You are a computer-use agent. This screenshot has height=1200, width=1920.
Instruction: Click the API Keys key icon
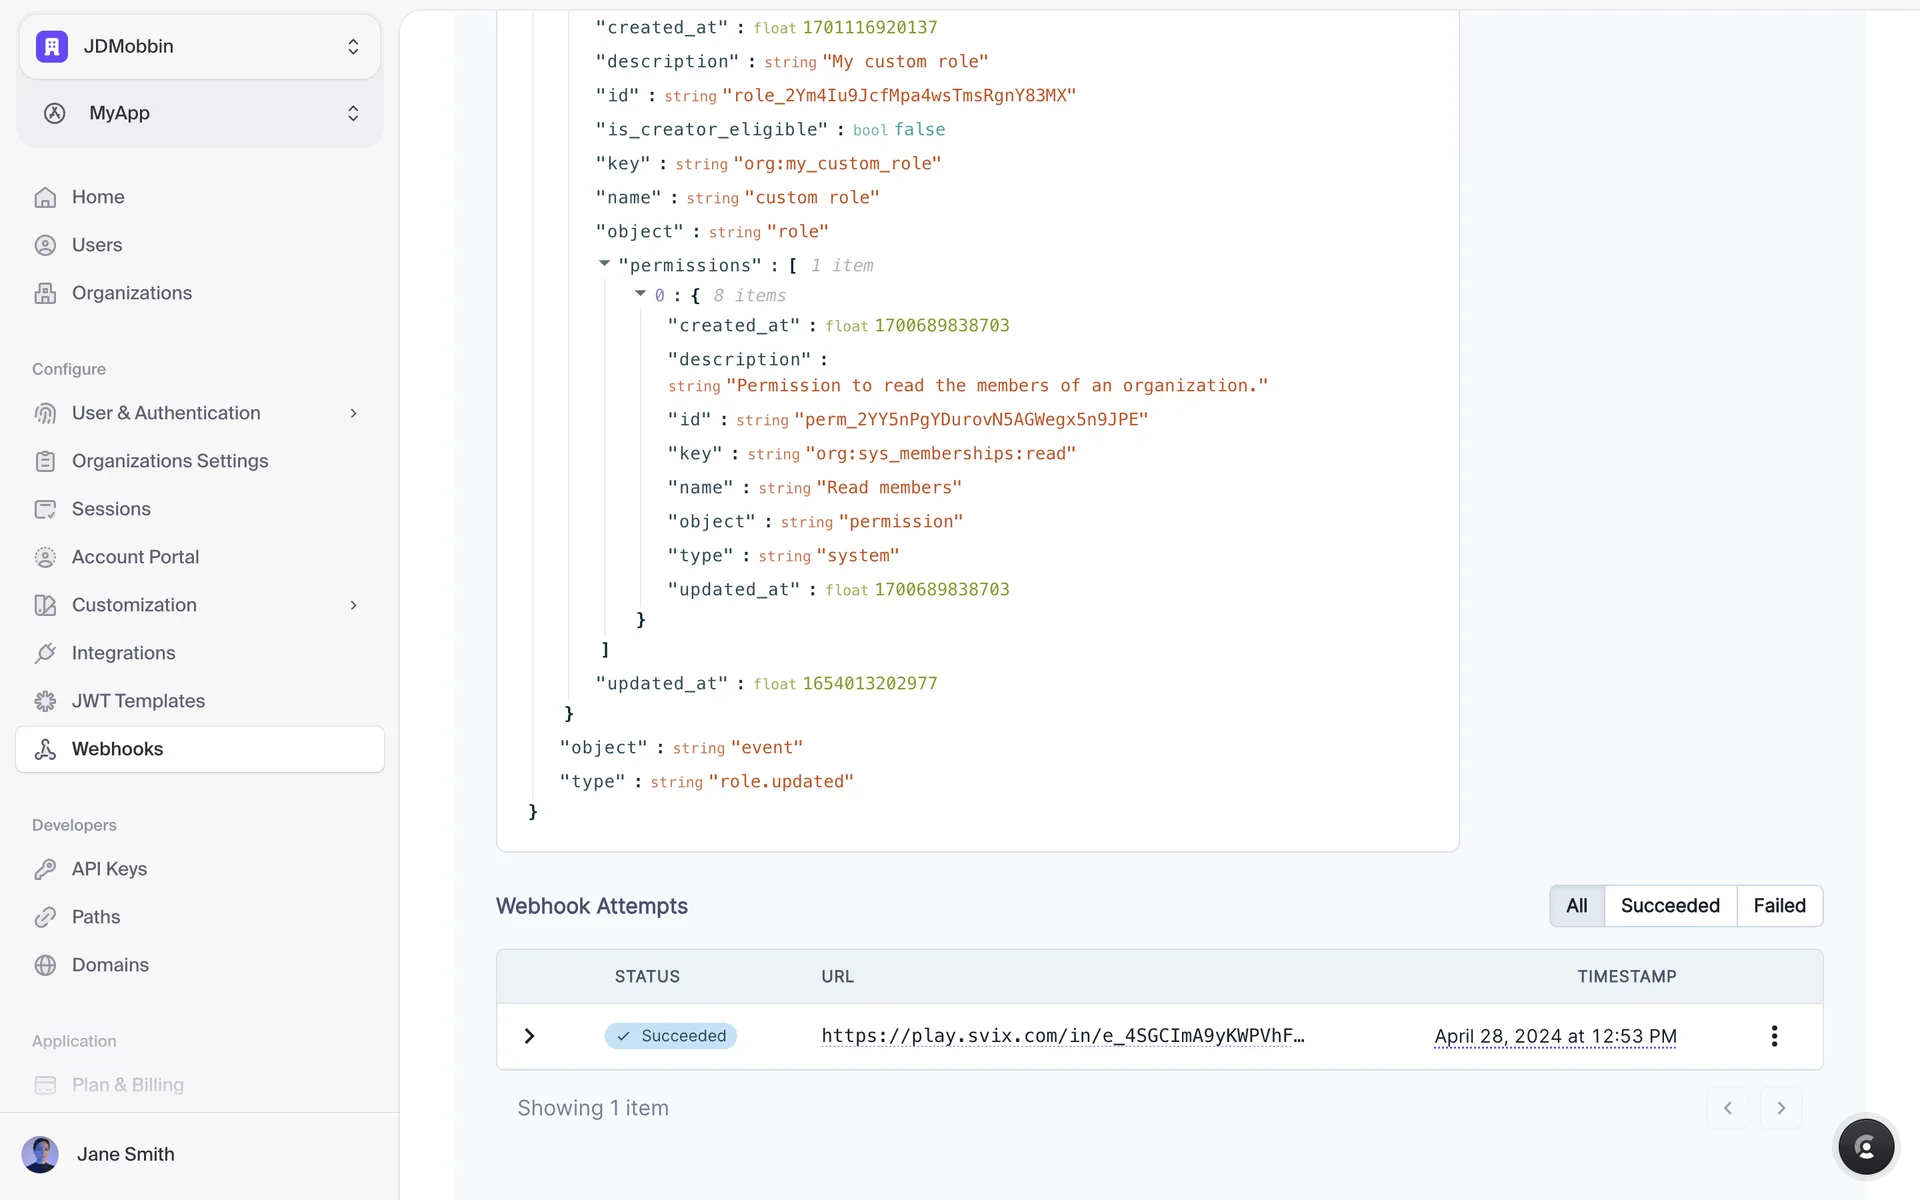click(x=45, y=869)
